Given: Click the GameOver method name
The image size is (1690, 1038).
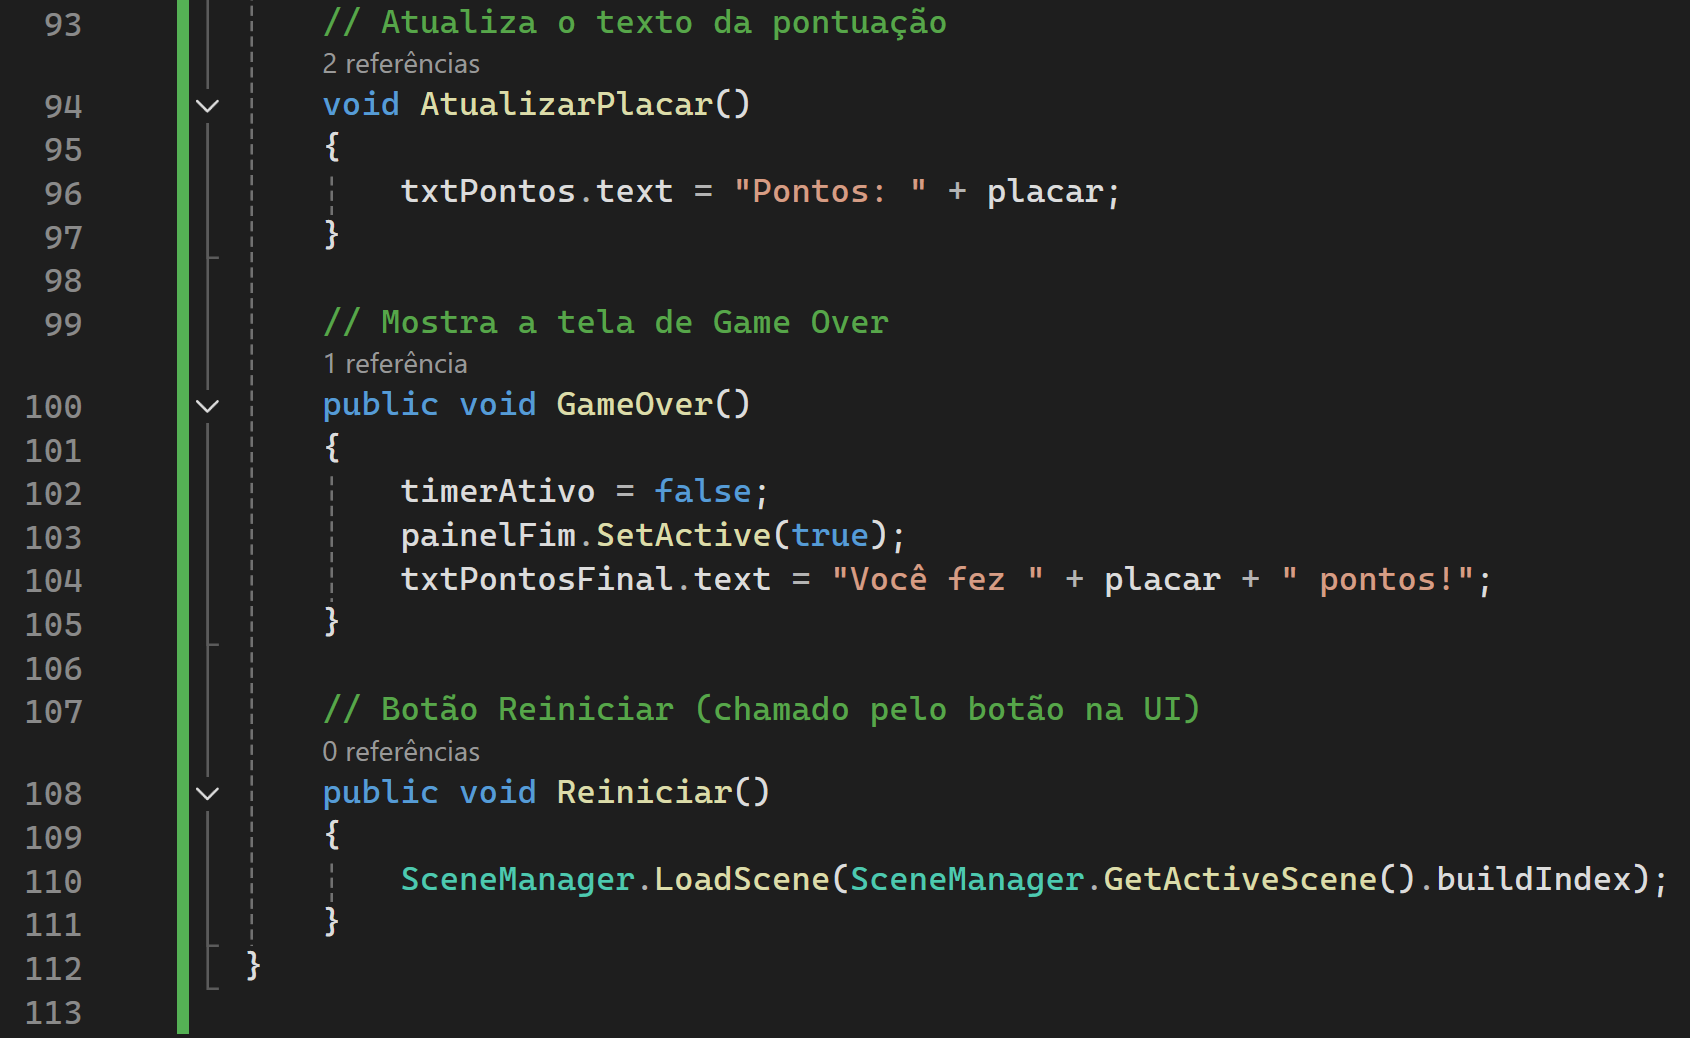Looking at the screenshot, I should pos(634,405).
